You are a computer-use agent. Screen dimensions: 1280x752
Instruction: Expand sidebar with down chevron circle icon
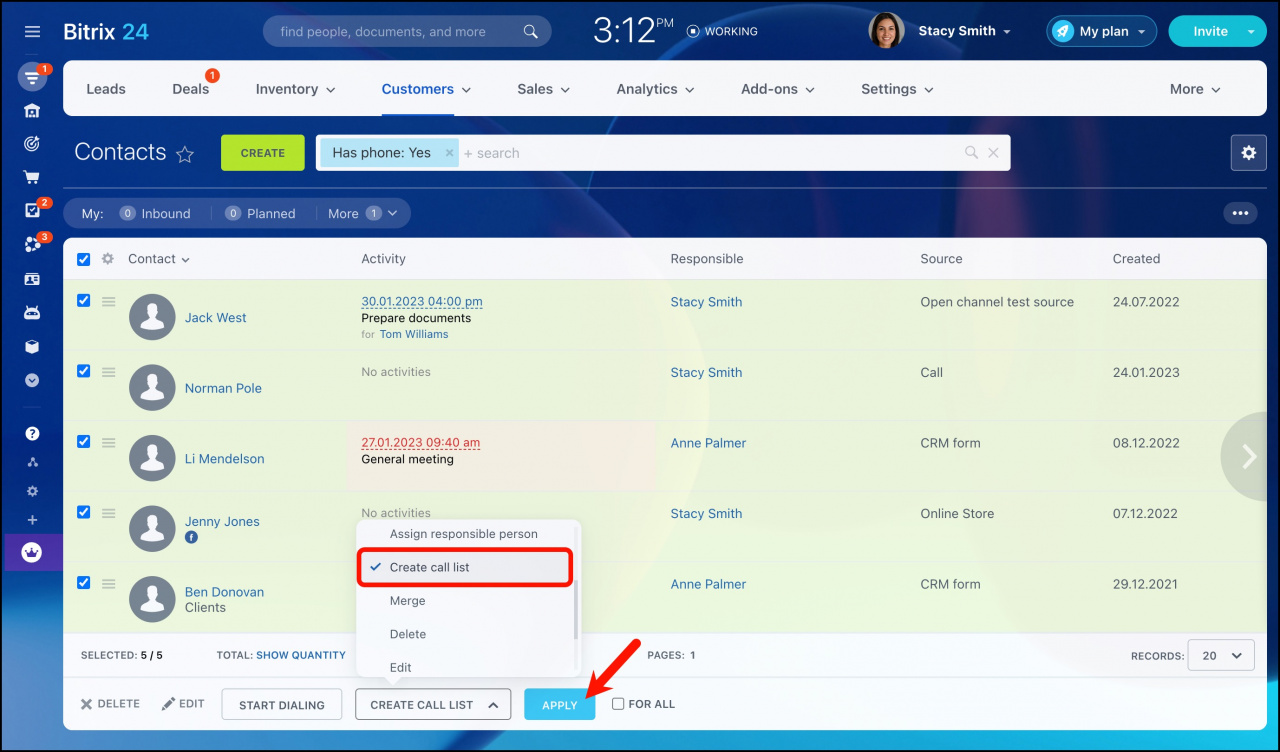pyautogui.click(x=32, y=381)
